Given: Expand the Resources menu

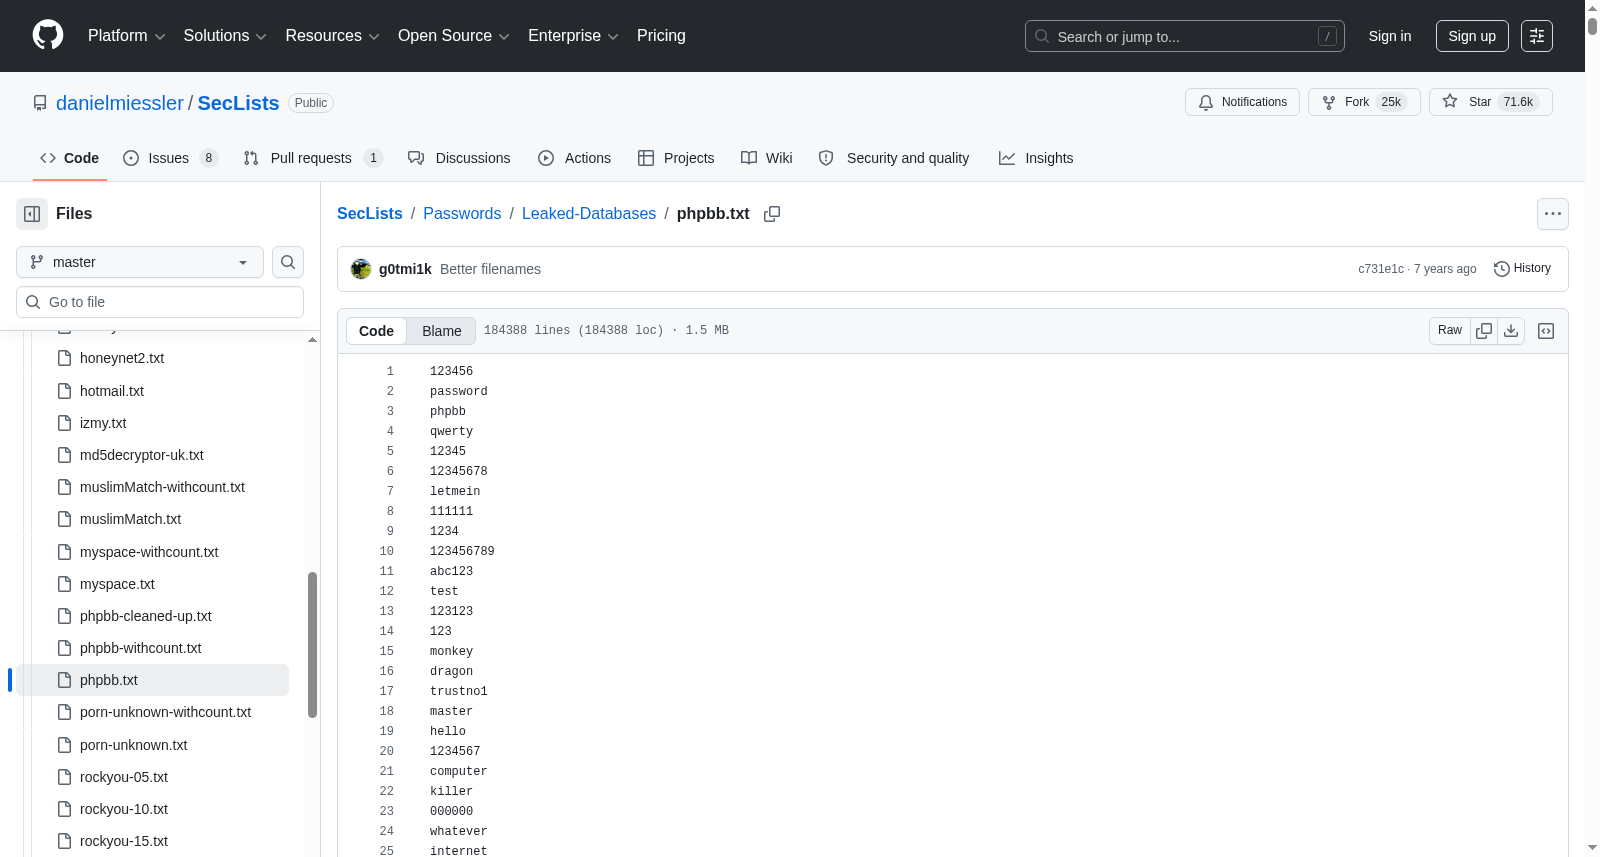Looking at the screenshot, I should click(x=332, y=36).
